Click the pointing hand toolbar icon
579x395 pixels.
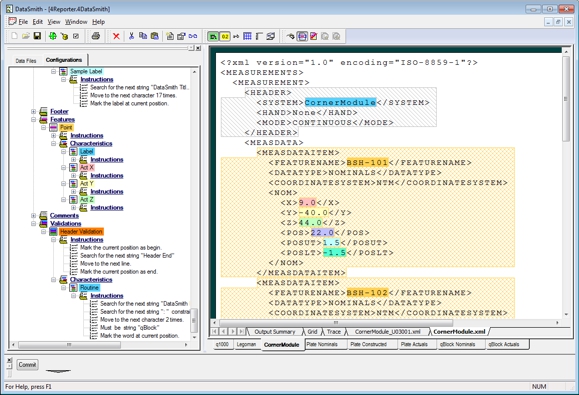[291, 36]
